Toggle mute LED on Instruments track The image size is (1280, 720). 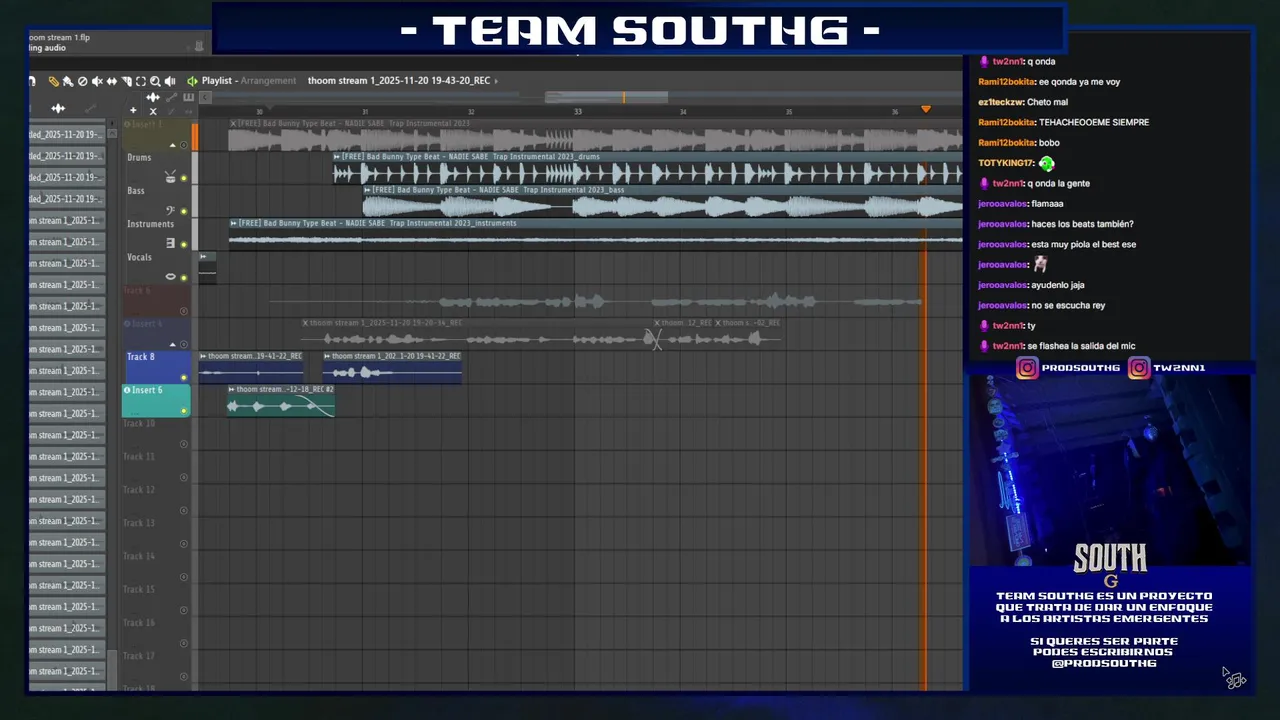[x=184, y=244]
